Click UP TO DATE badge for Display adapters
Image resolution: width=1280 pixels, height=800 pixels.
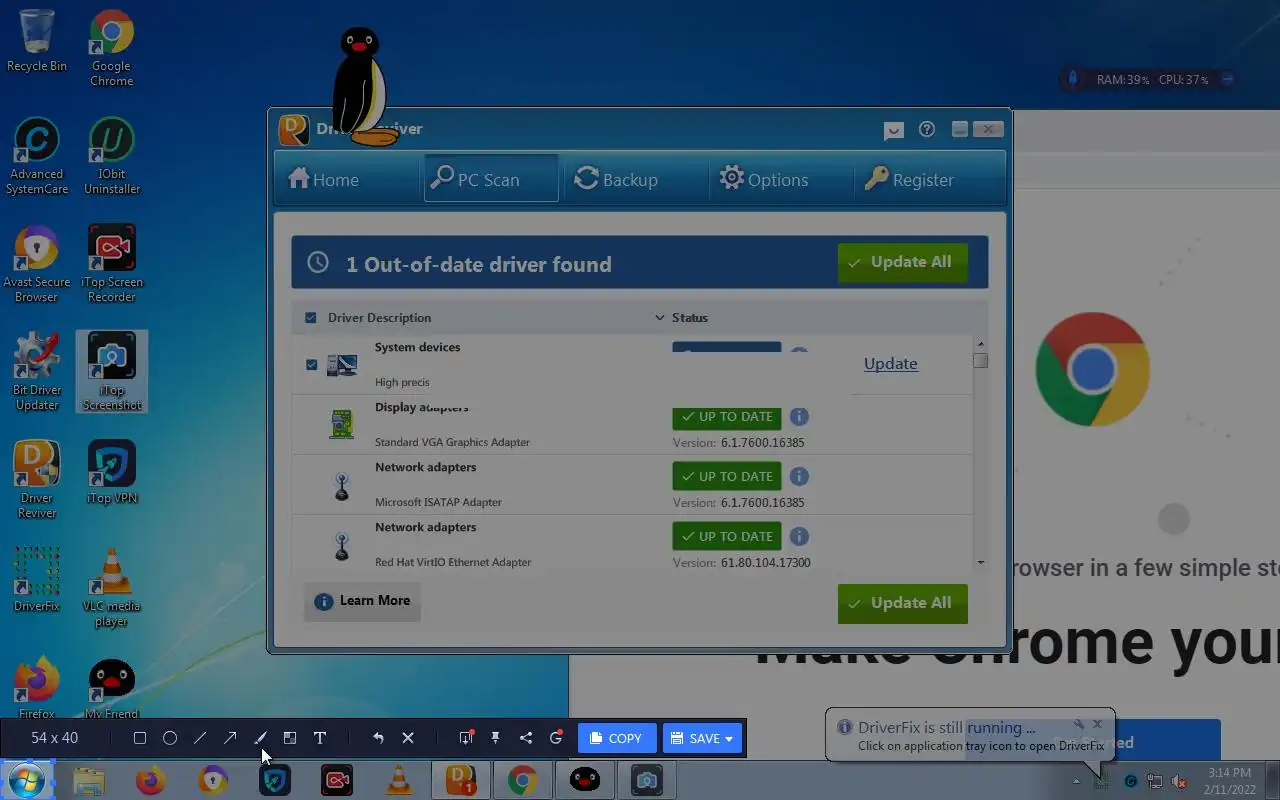(x=727, y=417)
